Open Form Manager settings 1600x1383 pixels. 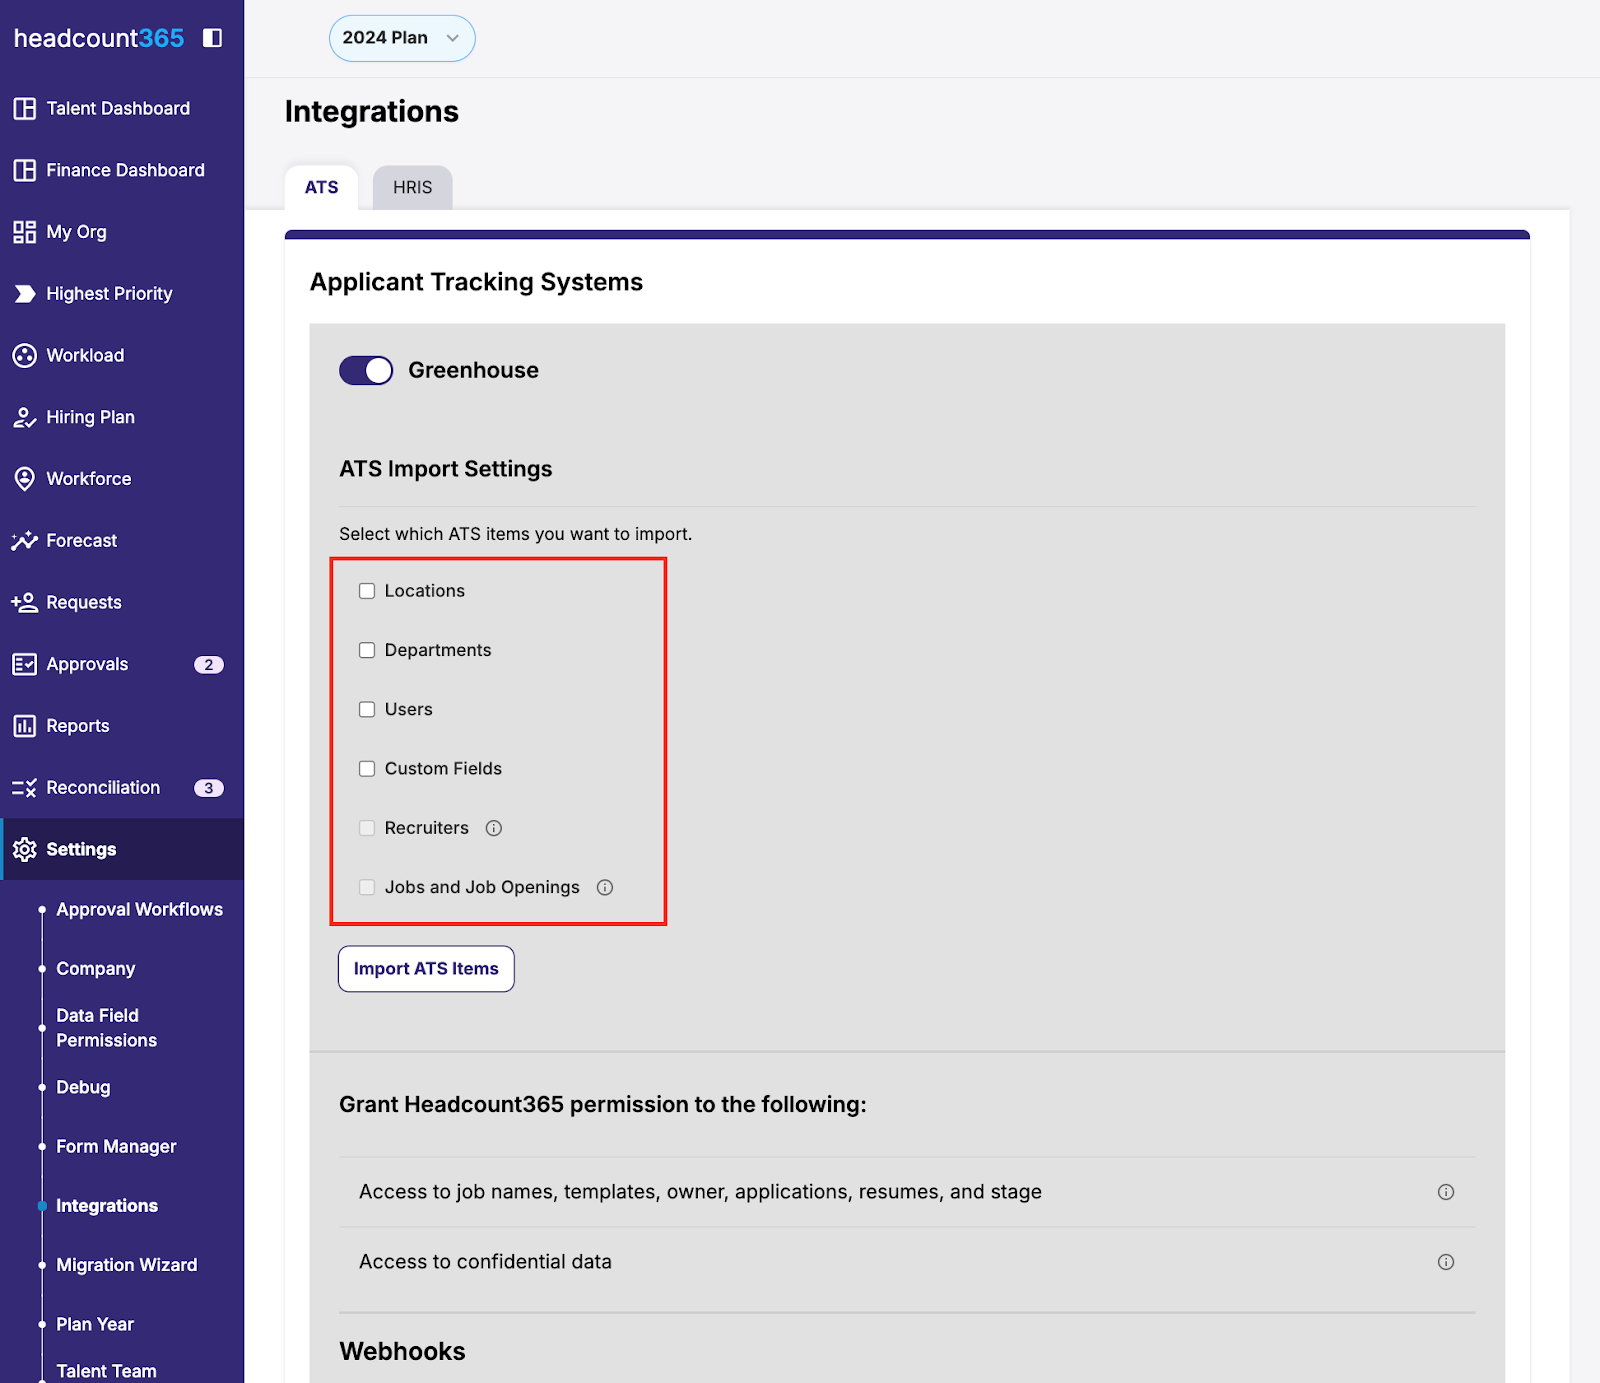coord(116,1146)
